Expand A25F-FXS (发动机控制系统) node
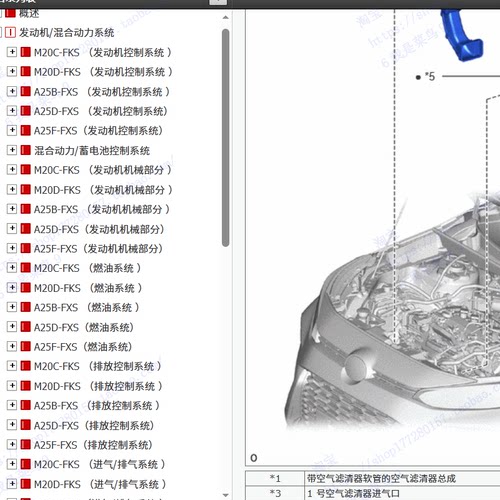 point(12,130)
